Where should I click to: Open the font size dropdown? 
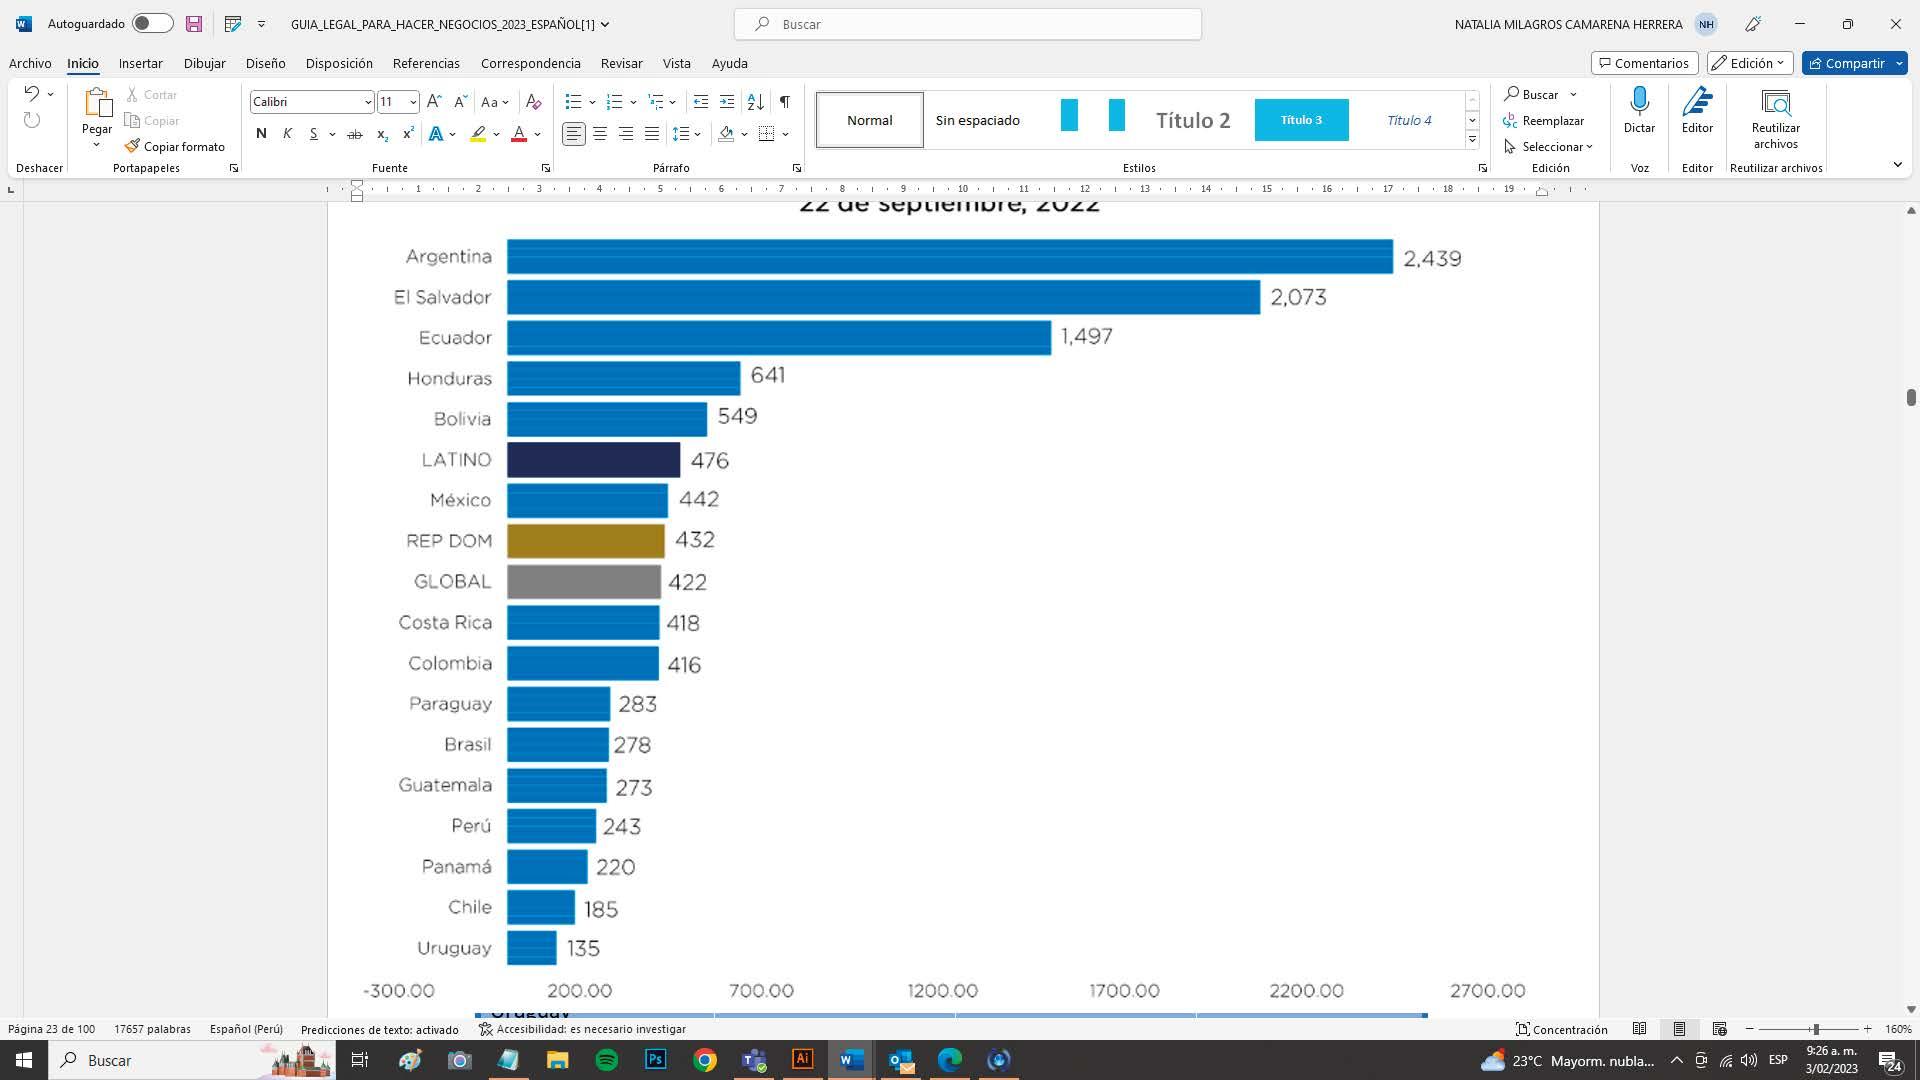pyautogui.click(x=413, y=102)
